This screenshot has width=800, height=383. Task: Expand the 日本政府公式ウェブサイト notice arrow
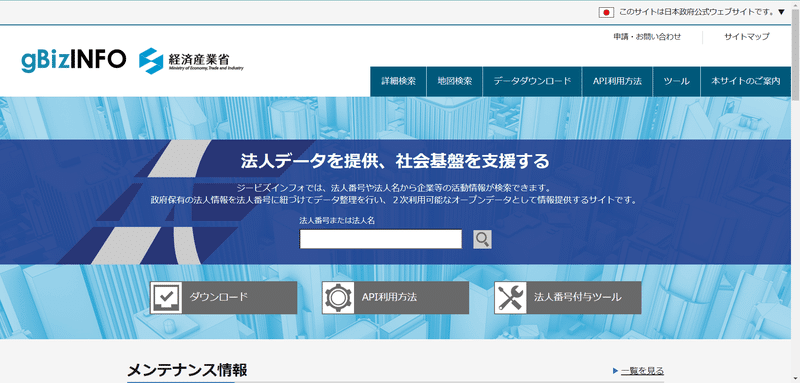tap(781, 12)
